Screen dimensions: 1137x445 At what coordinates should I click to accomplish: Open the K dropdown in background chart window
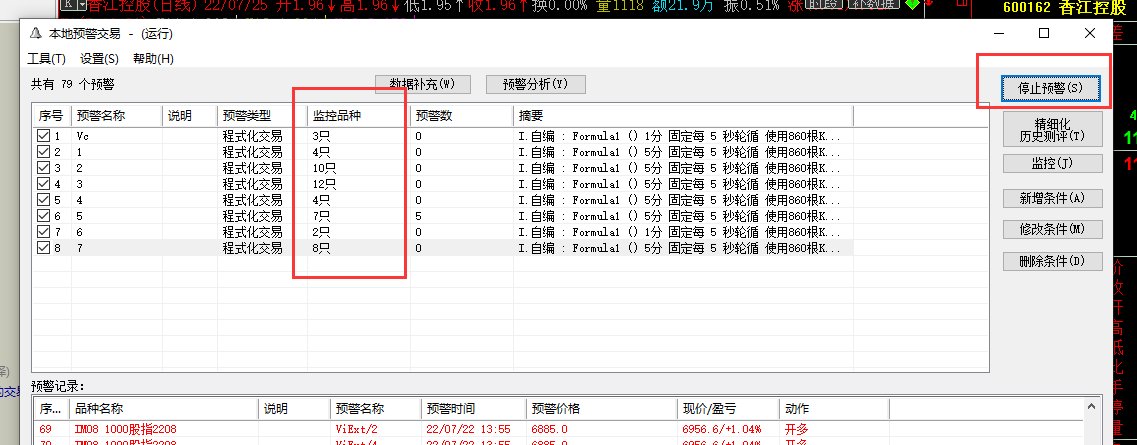73,5
